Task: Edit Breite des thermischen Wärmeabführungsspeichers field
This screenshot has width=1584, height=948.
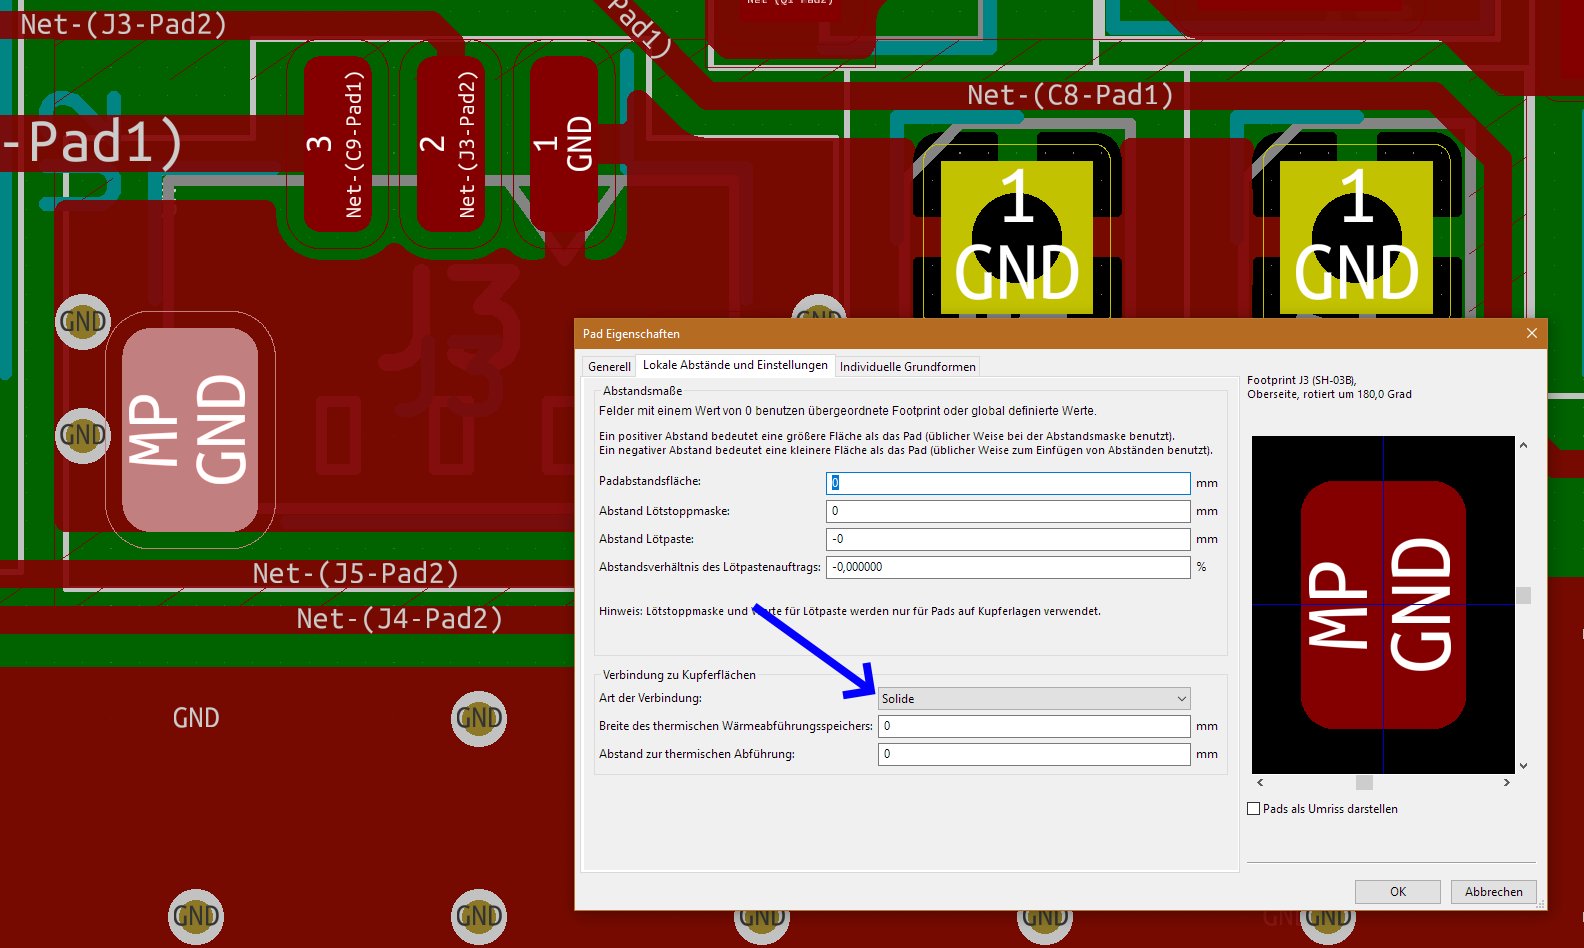Action: coord(1034,726)
